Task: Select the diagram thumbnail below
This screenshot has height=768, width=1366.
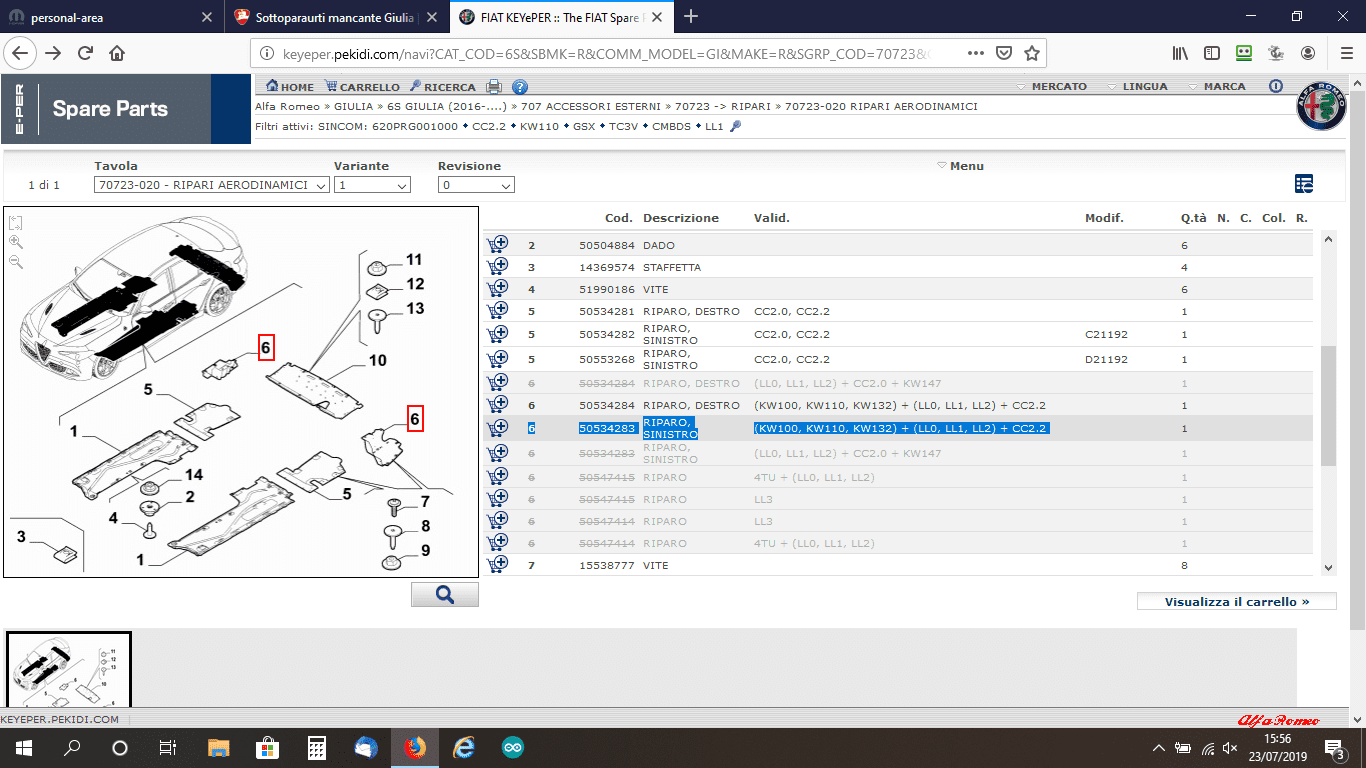Action: point(69,668)
